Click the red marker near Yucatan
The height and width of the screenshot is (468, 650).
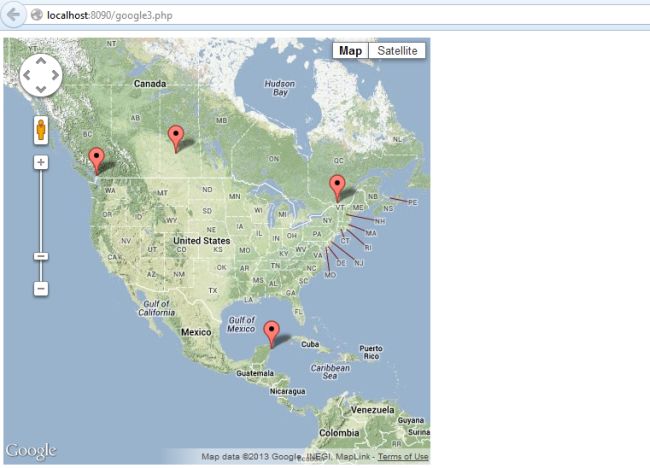pos(272,334)
